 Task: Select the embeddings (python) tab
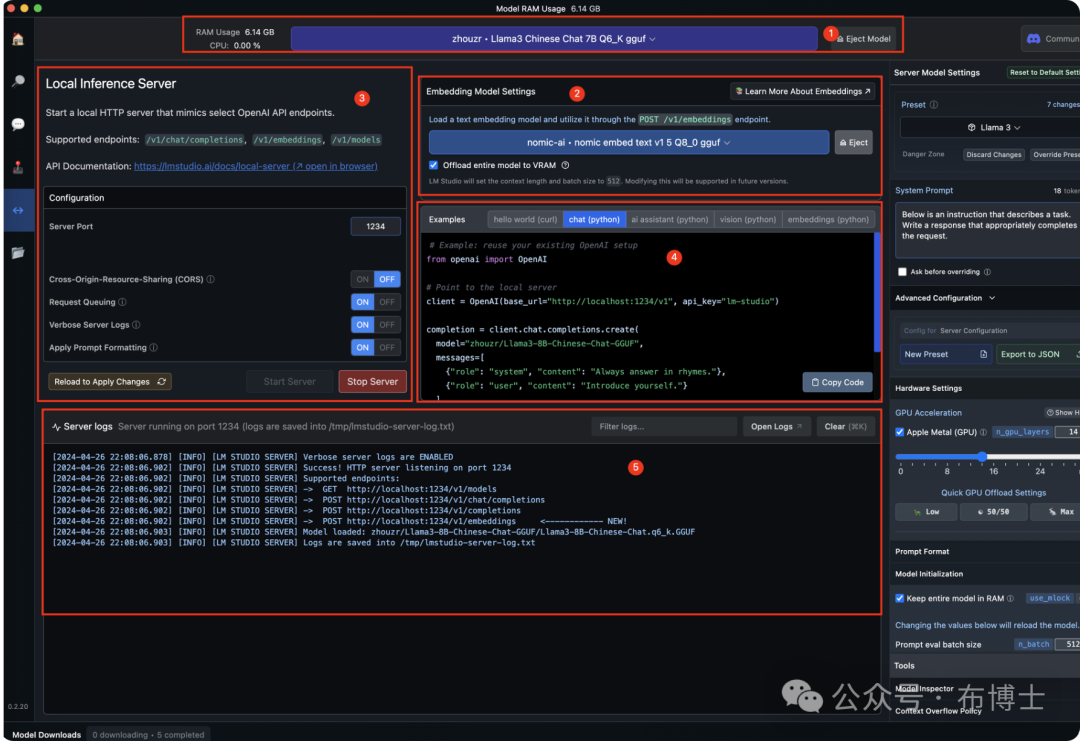828,220
